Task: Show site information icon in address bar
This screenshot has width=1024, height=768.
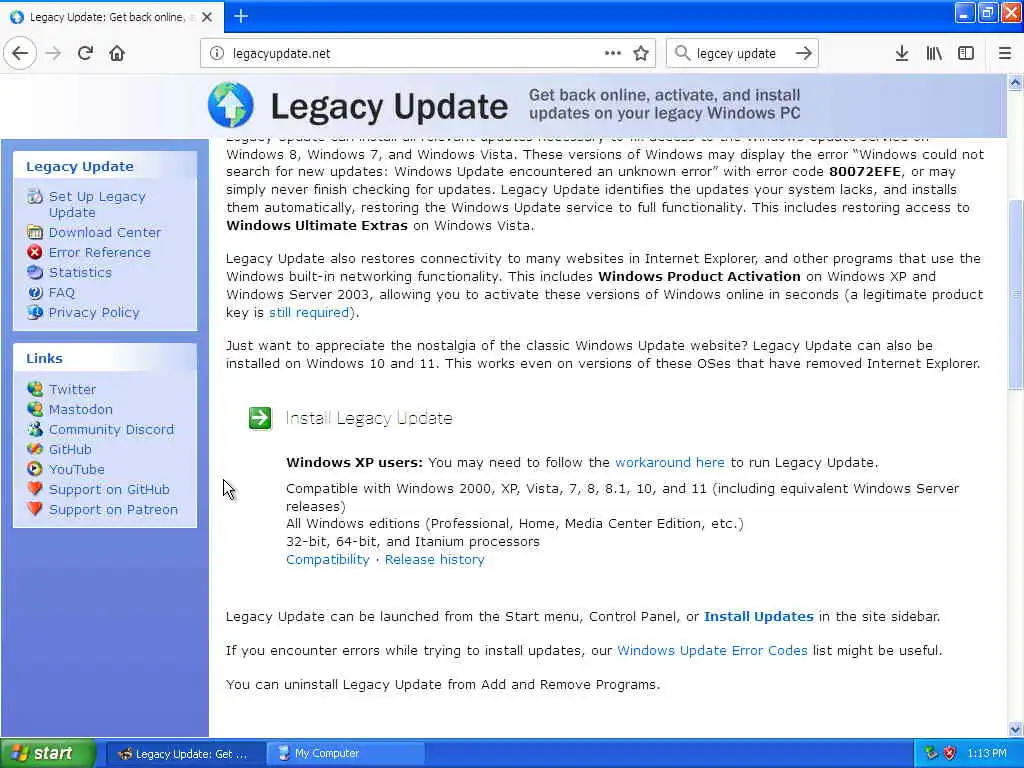Action: 217,54
